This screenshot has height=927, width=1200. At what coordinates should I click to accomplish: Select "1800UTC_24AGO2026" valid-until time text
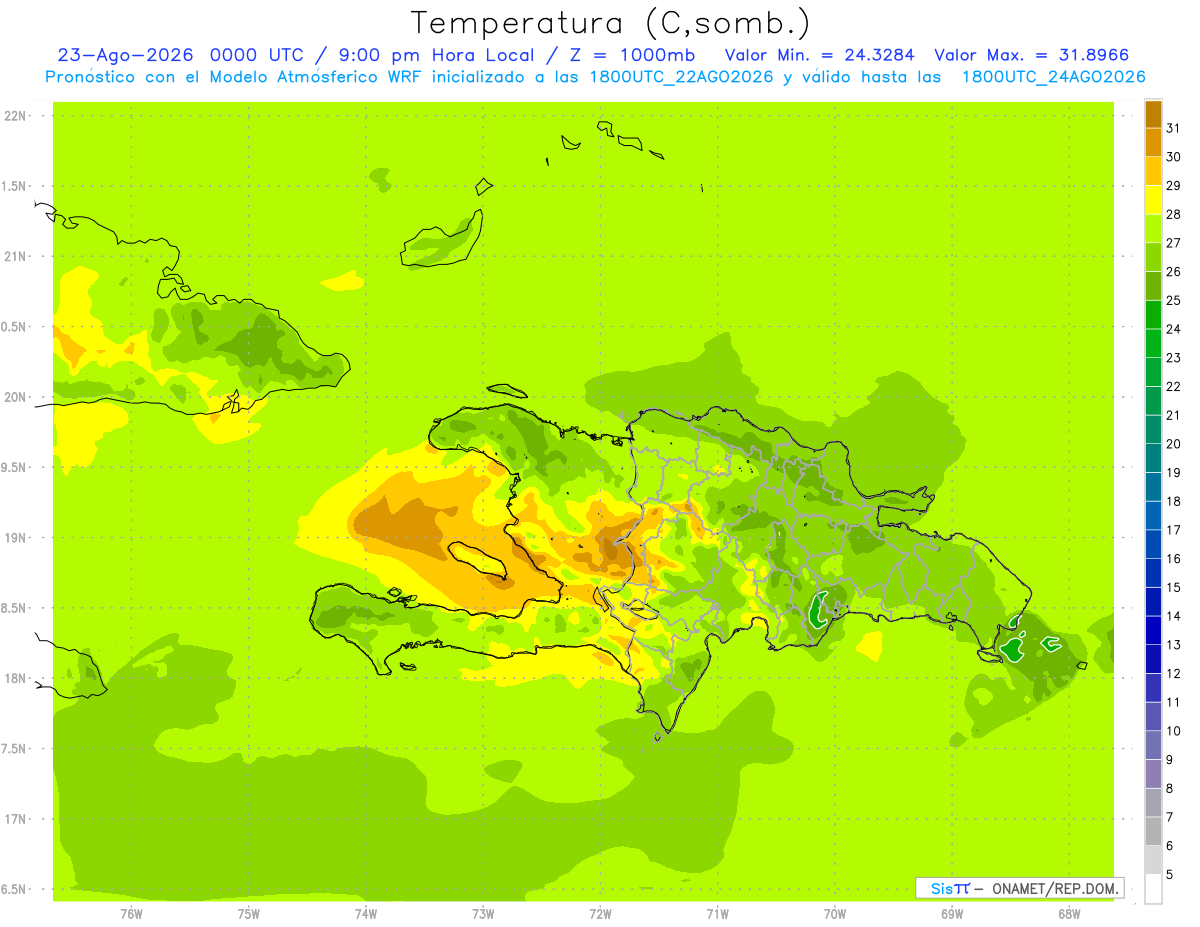pyautogui.click(x=1053, y=77)
